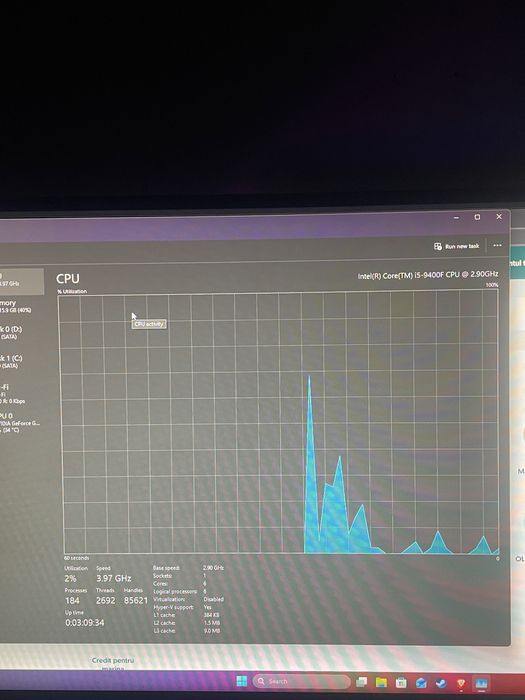
Task: Select GPU 0 NVIDIA GeForce in the sidebar
Action: [20, 422]
